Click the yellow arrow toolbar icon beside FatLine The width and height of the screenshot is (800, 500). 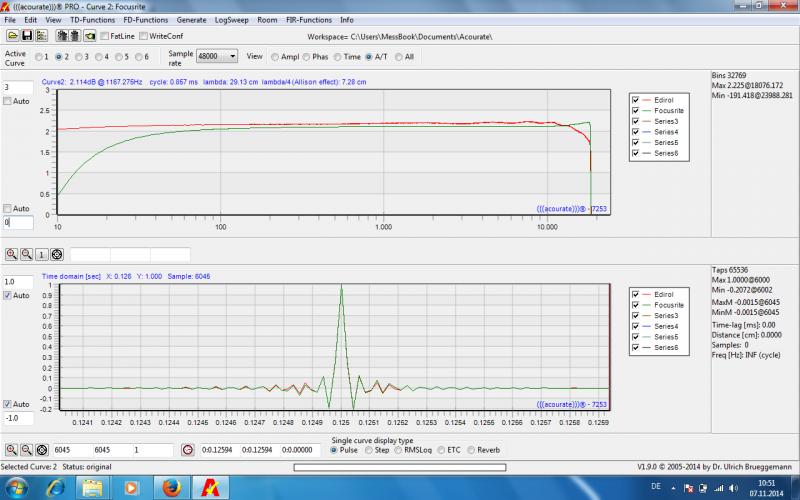pos(90,36)
